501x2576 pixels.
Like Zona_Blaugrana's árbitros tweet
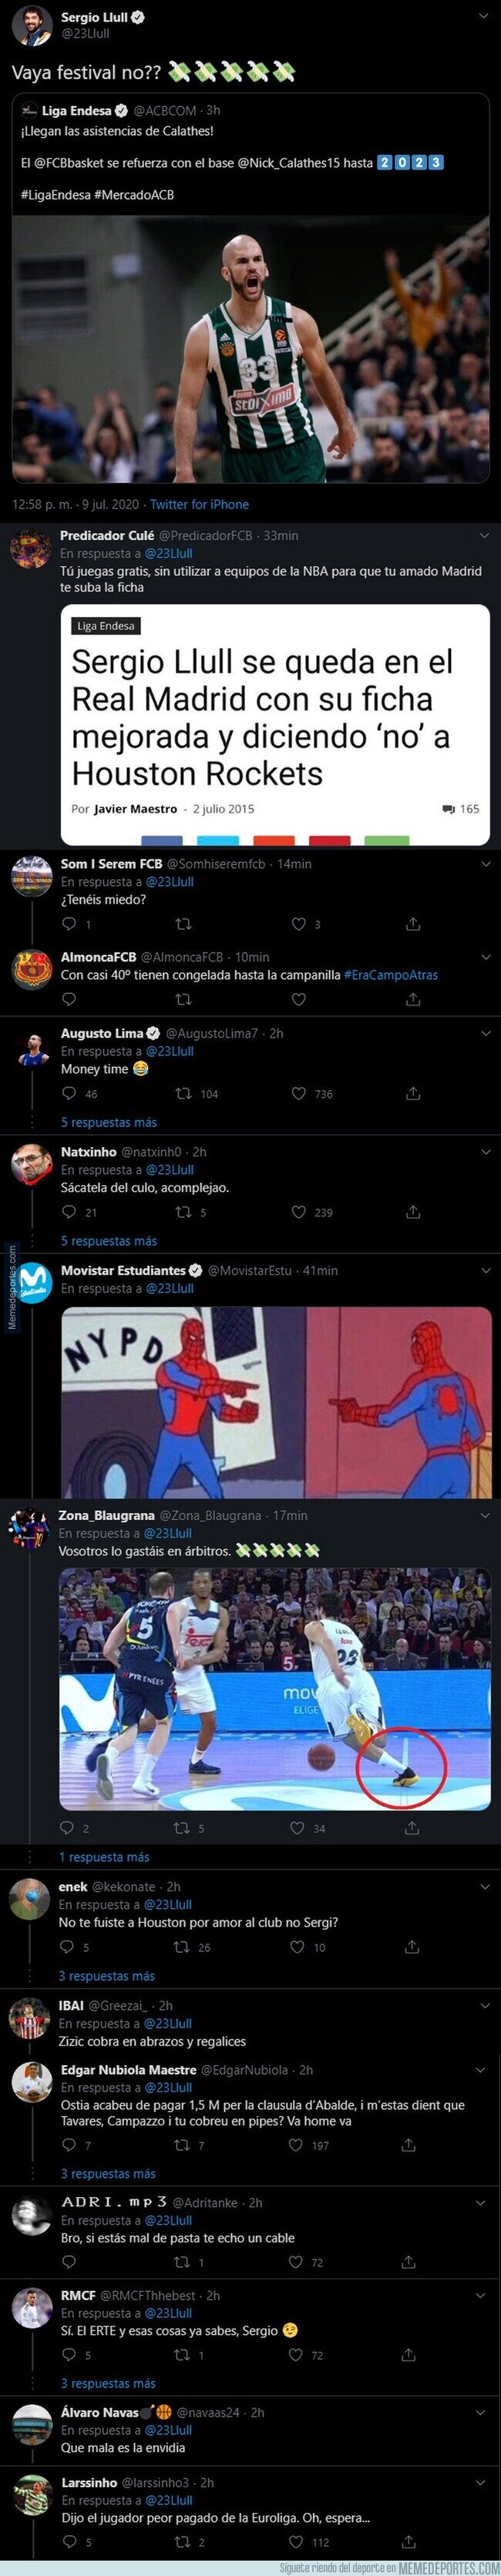tap(297, 1828)
